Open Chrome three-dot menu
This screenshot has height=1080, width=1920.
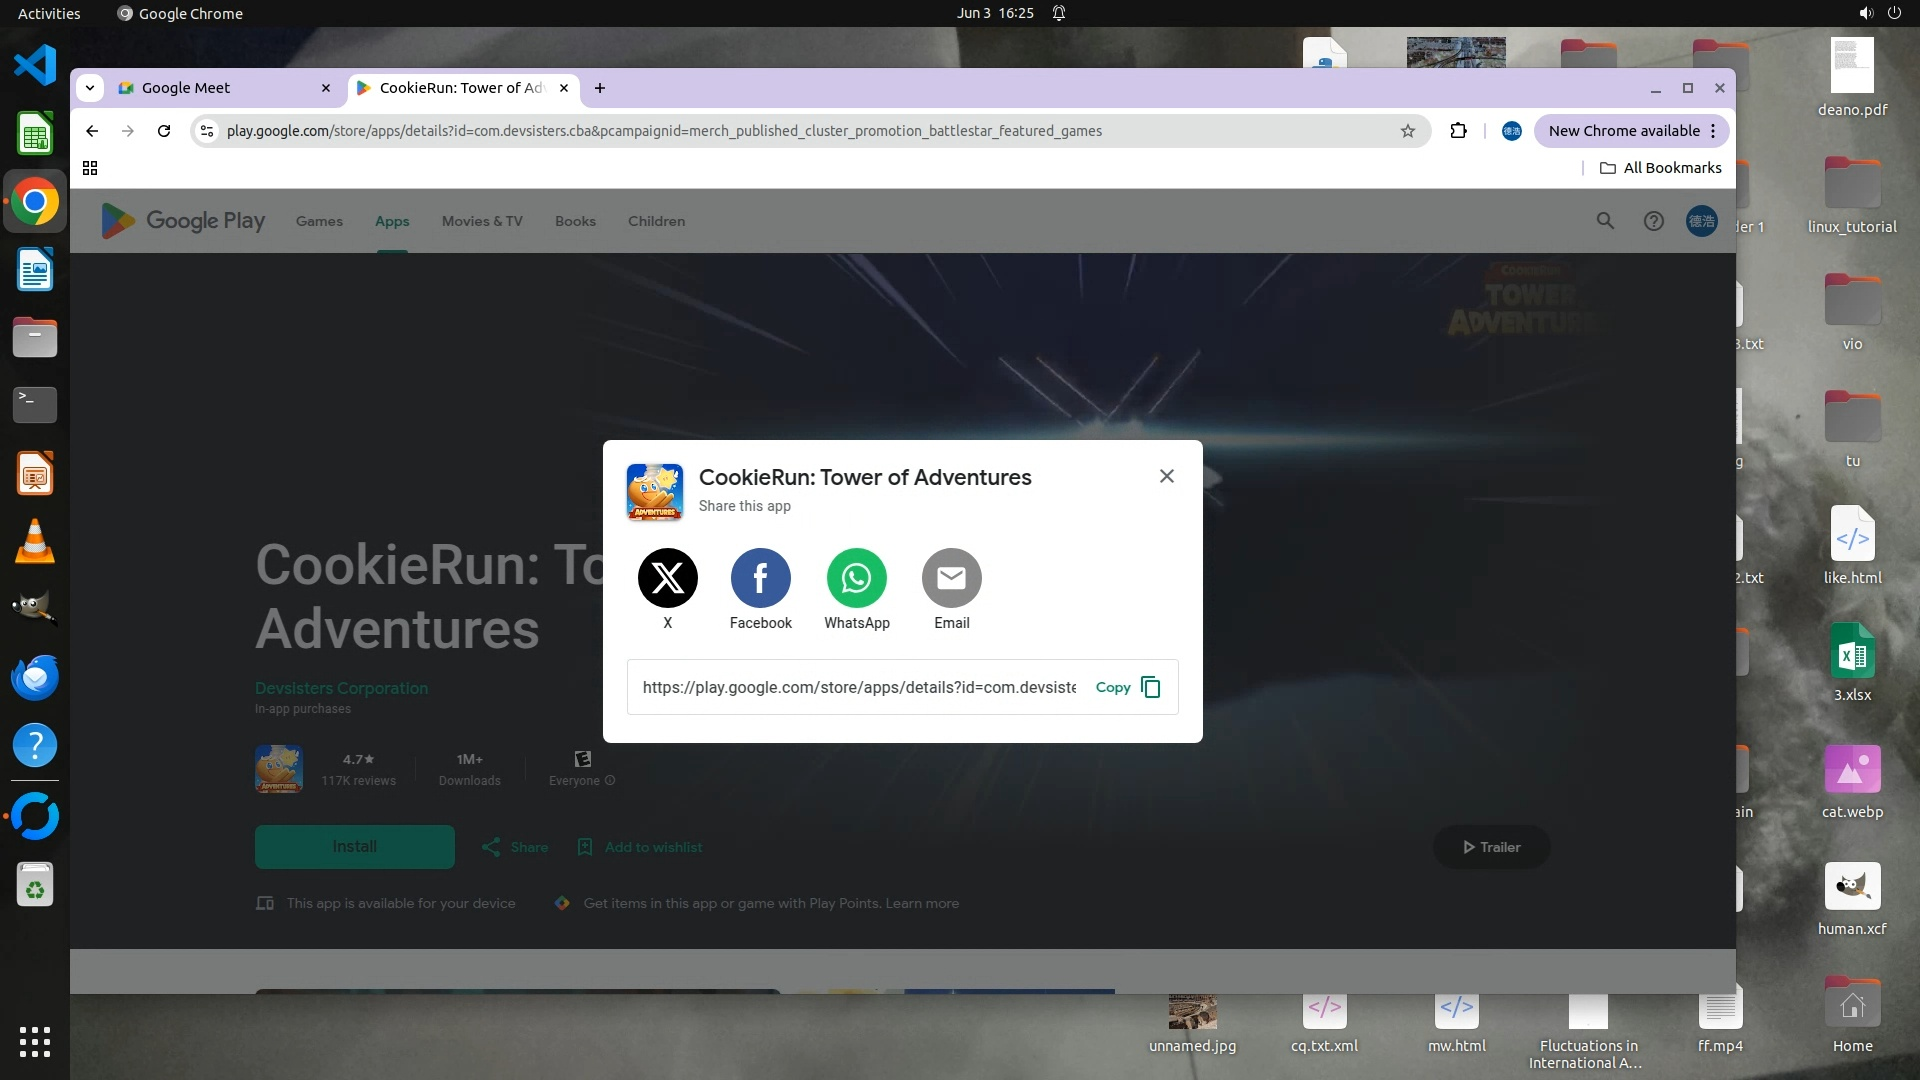(x=1713, y=131)
